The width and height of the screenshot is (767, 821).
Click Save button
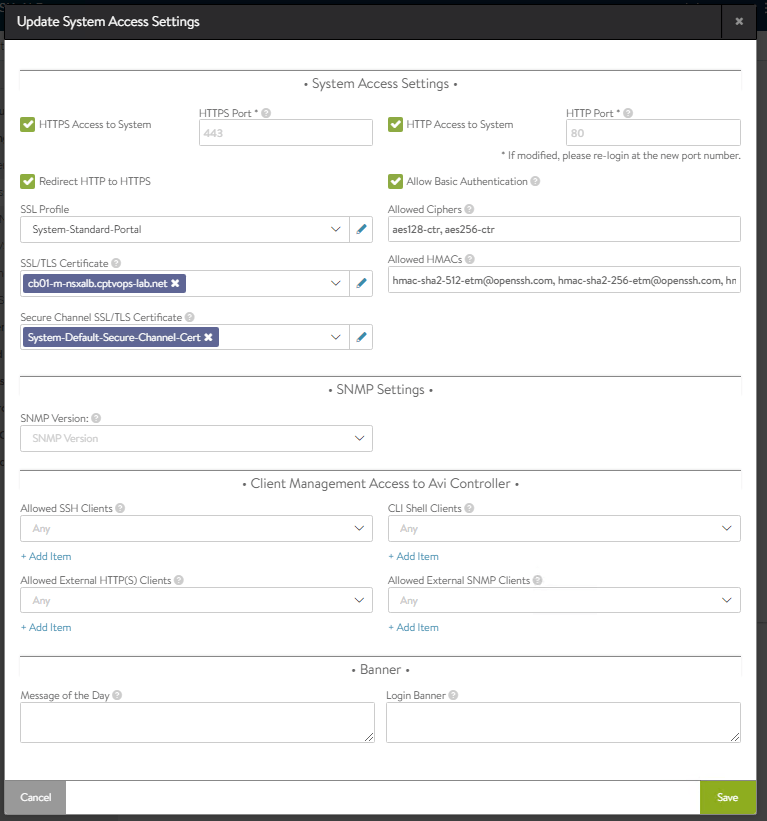[727, 797]
